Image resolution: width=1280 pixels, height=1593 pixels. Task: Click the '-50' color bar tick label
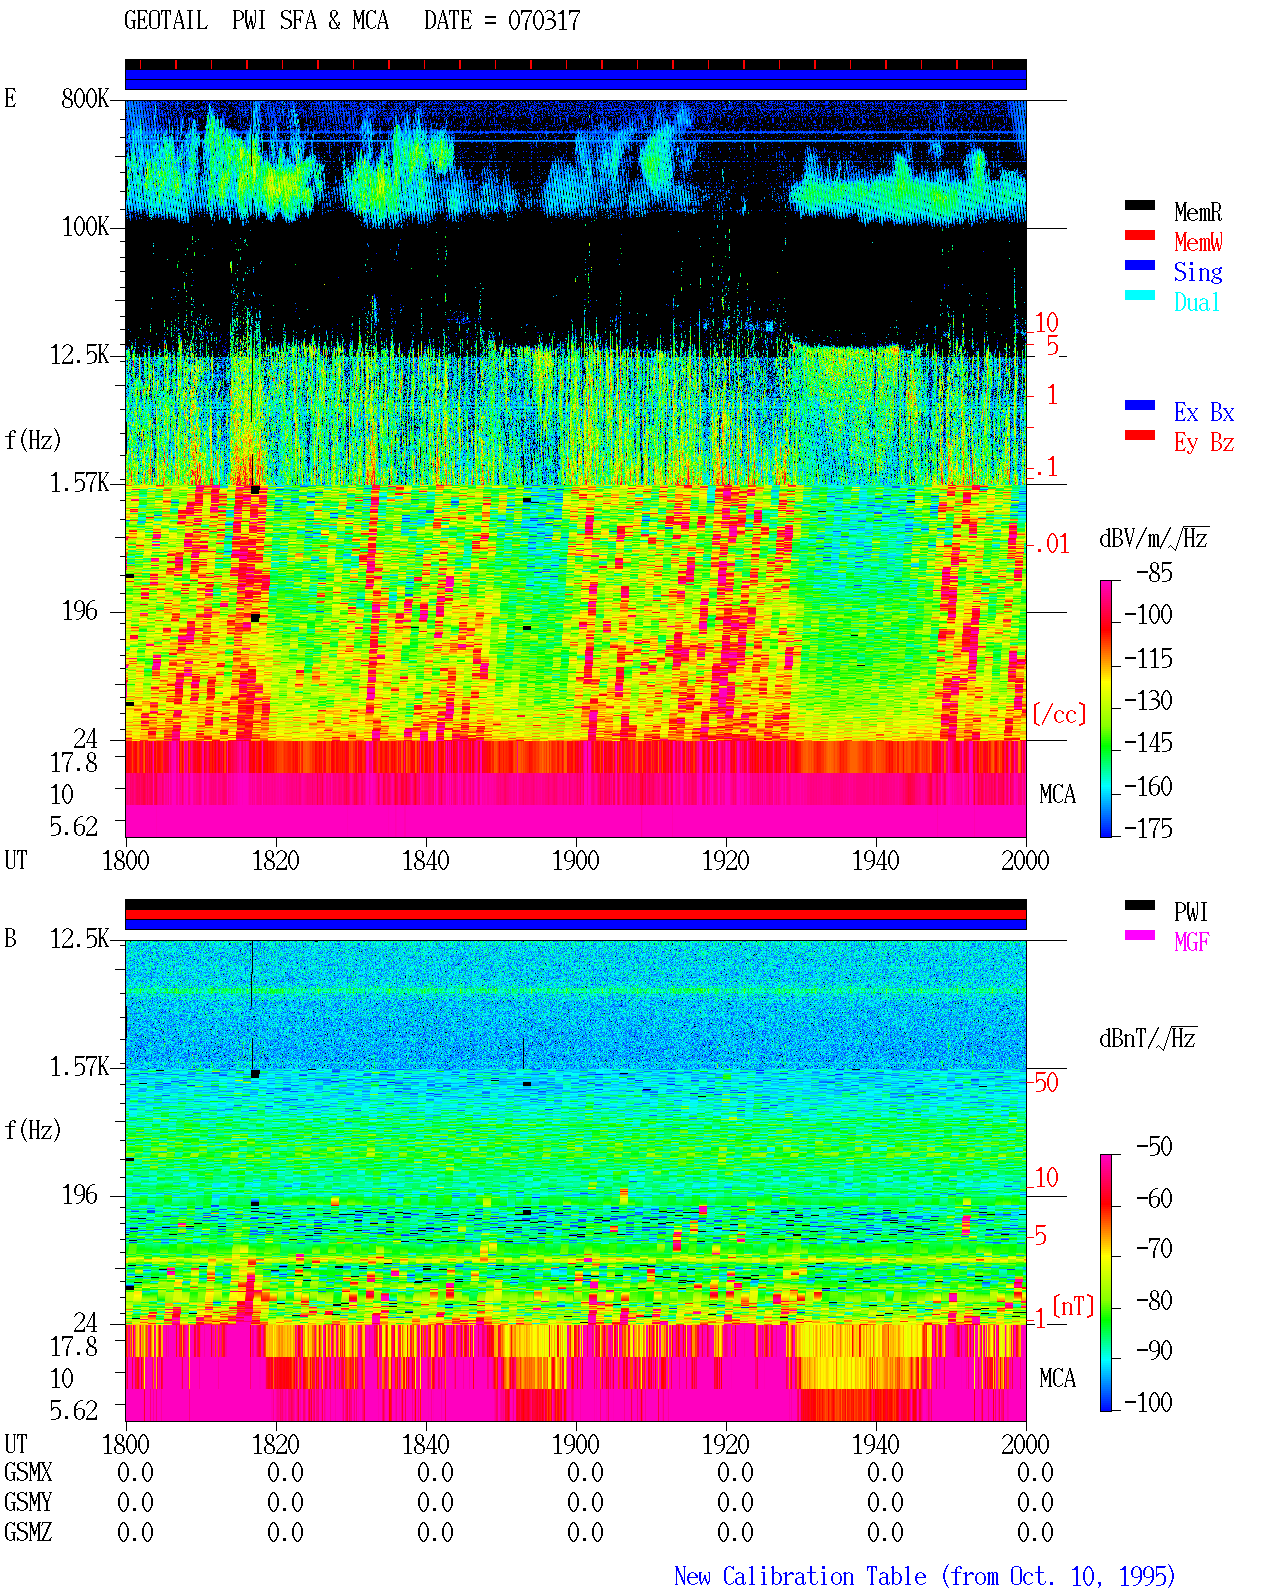pos(1154,1146)
